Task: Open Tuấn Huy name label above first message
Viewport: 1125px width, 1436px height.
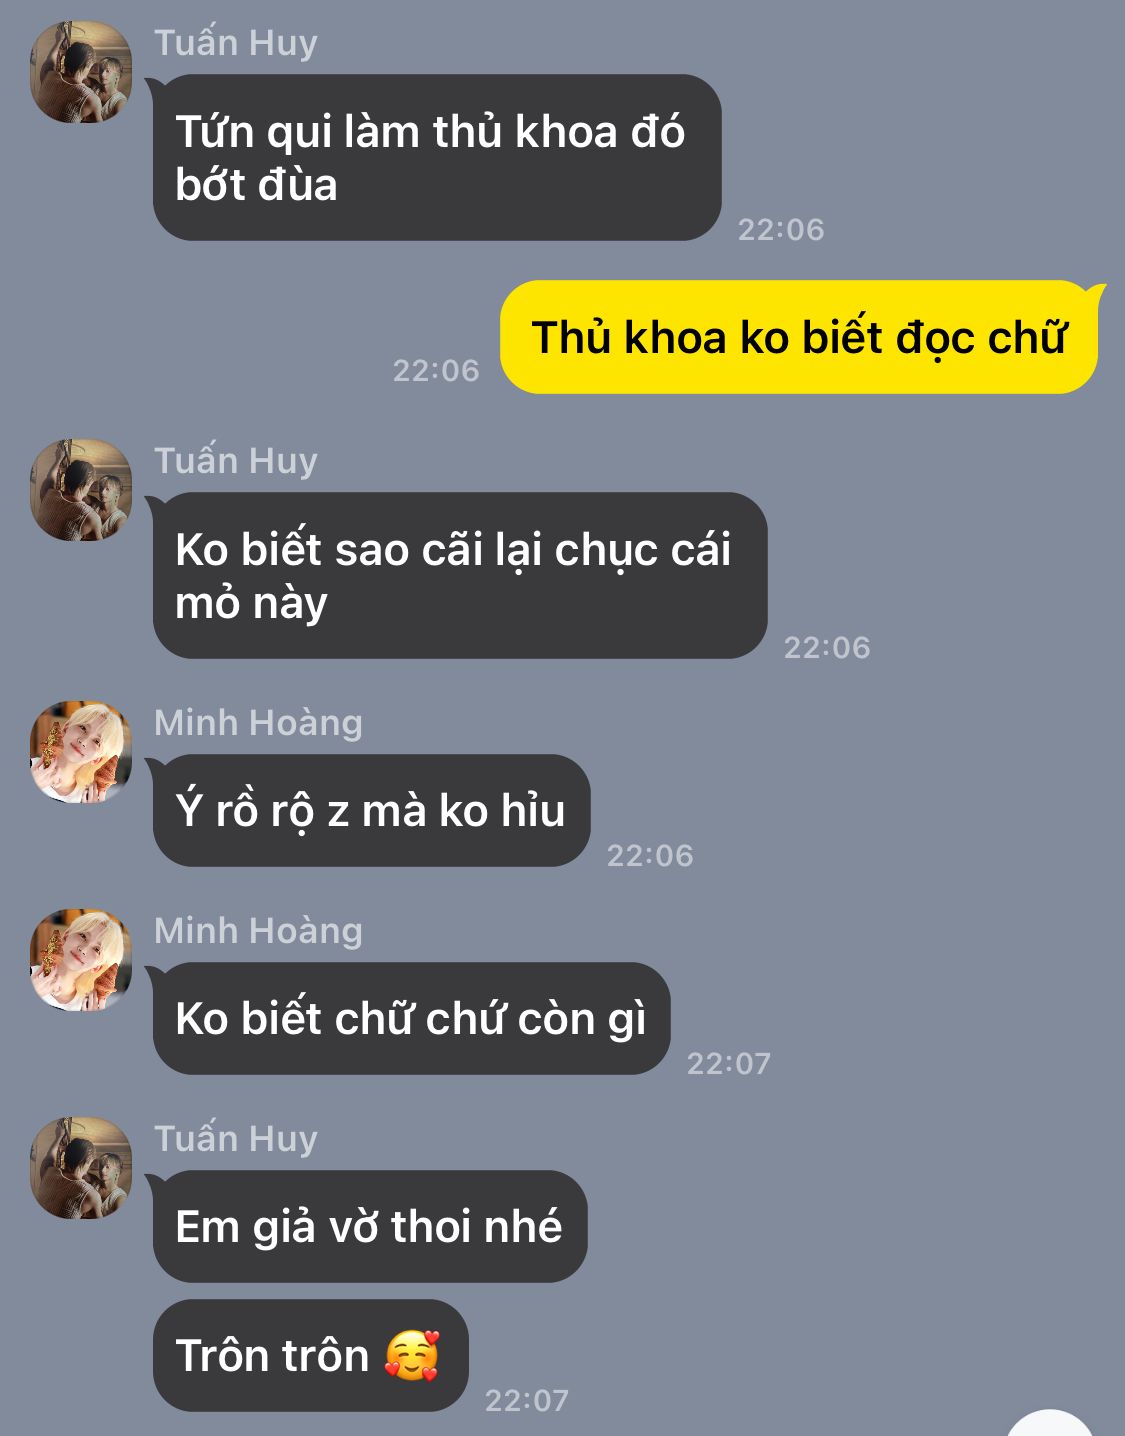Action: pos(236,43)
